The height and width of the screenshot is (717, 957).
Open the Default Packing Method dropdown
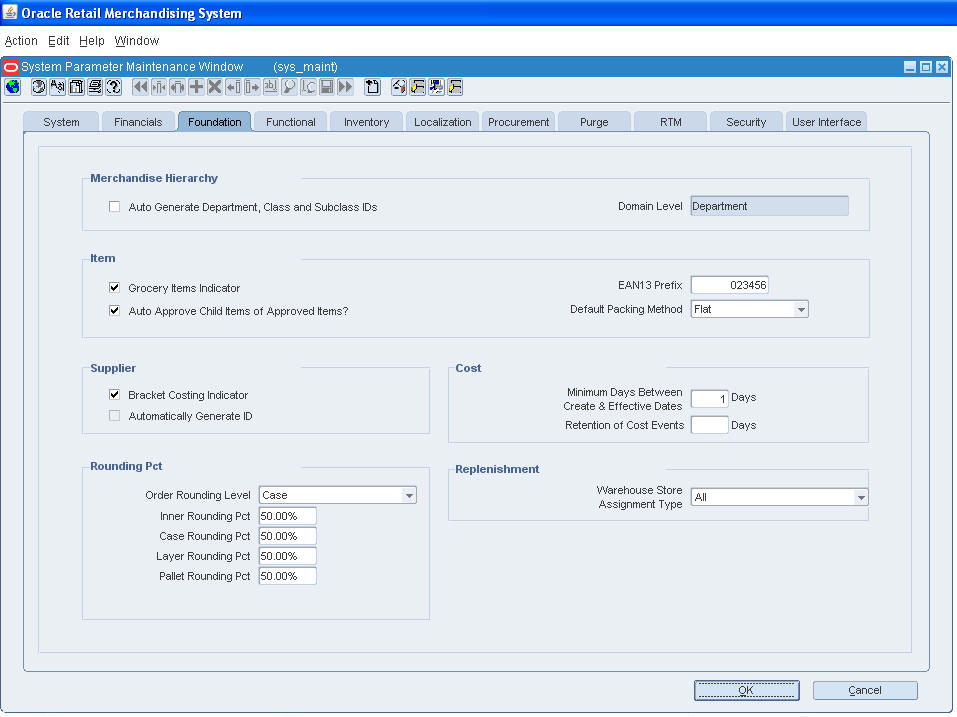click(801, 309)
